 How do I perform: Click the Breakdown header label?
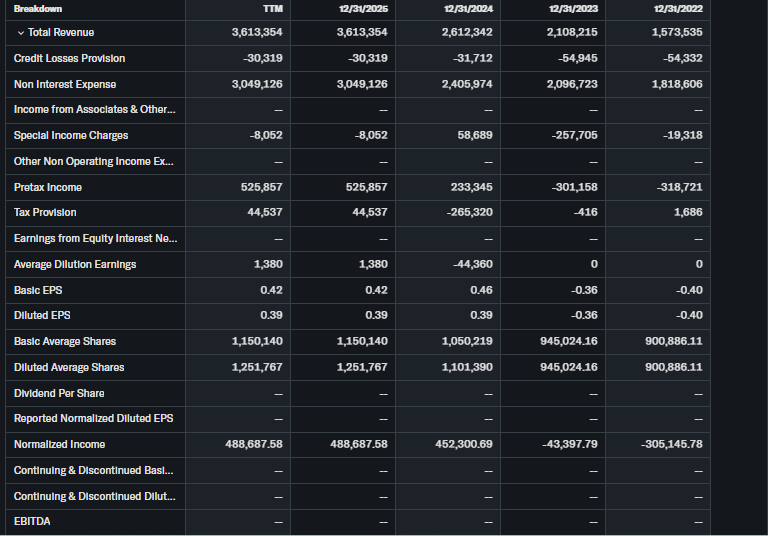[x=38, y=9]
